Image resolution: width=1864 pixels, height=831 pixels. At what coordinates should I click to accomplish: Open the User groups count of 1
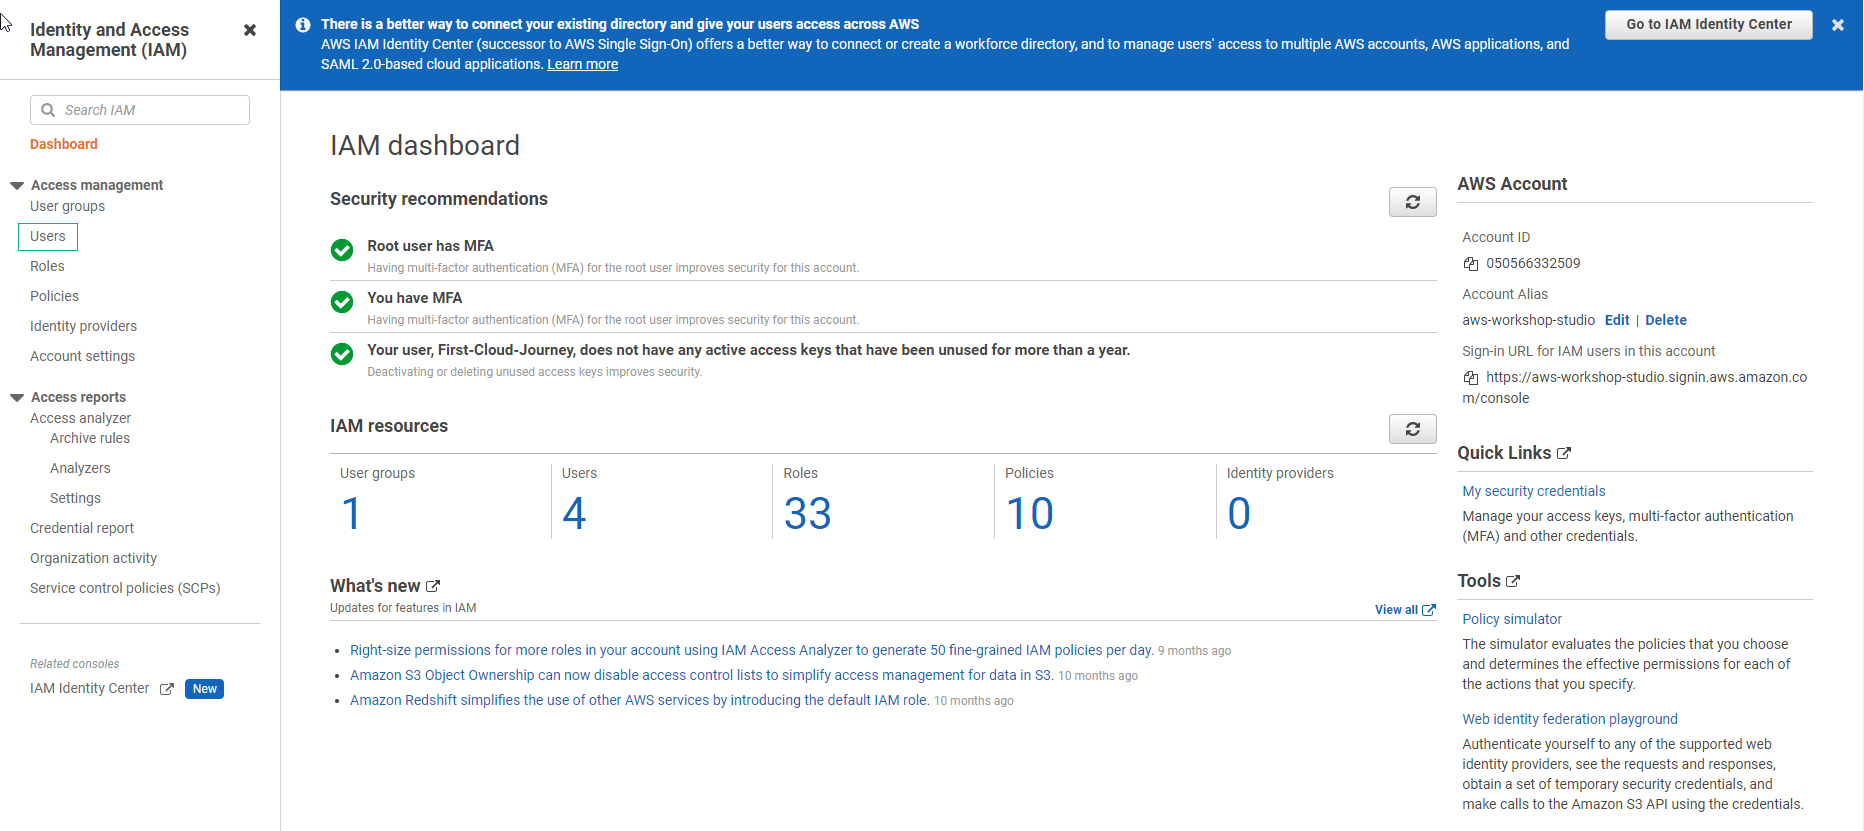pos(351,514)
